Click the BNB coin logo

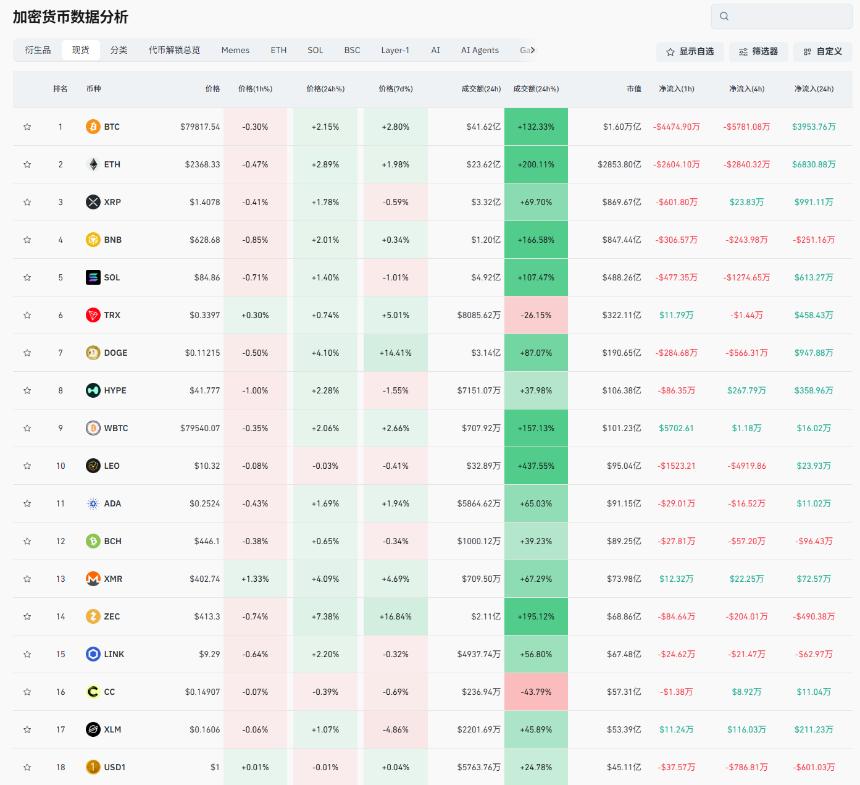pyautogui.click(x=93, y=240)
